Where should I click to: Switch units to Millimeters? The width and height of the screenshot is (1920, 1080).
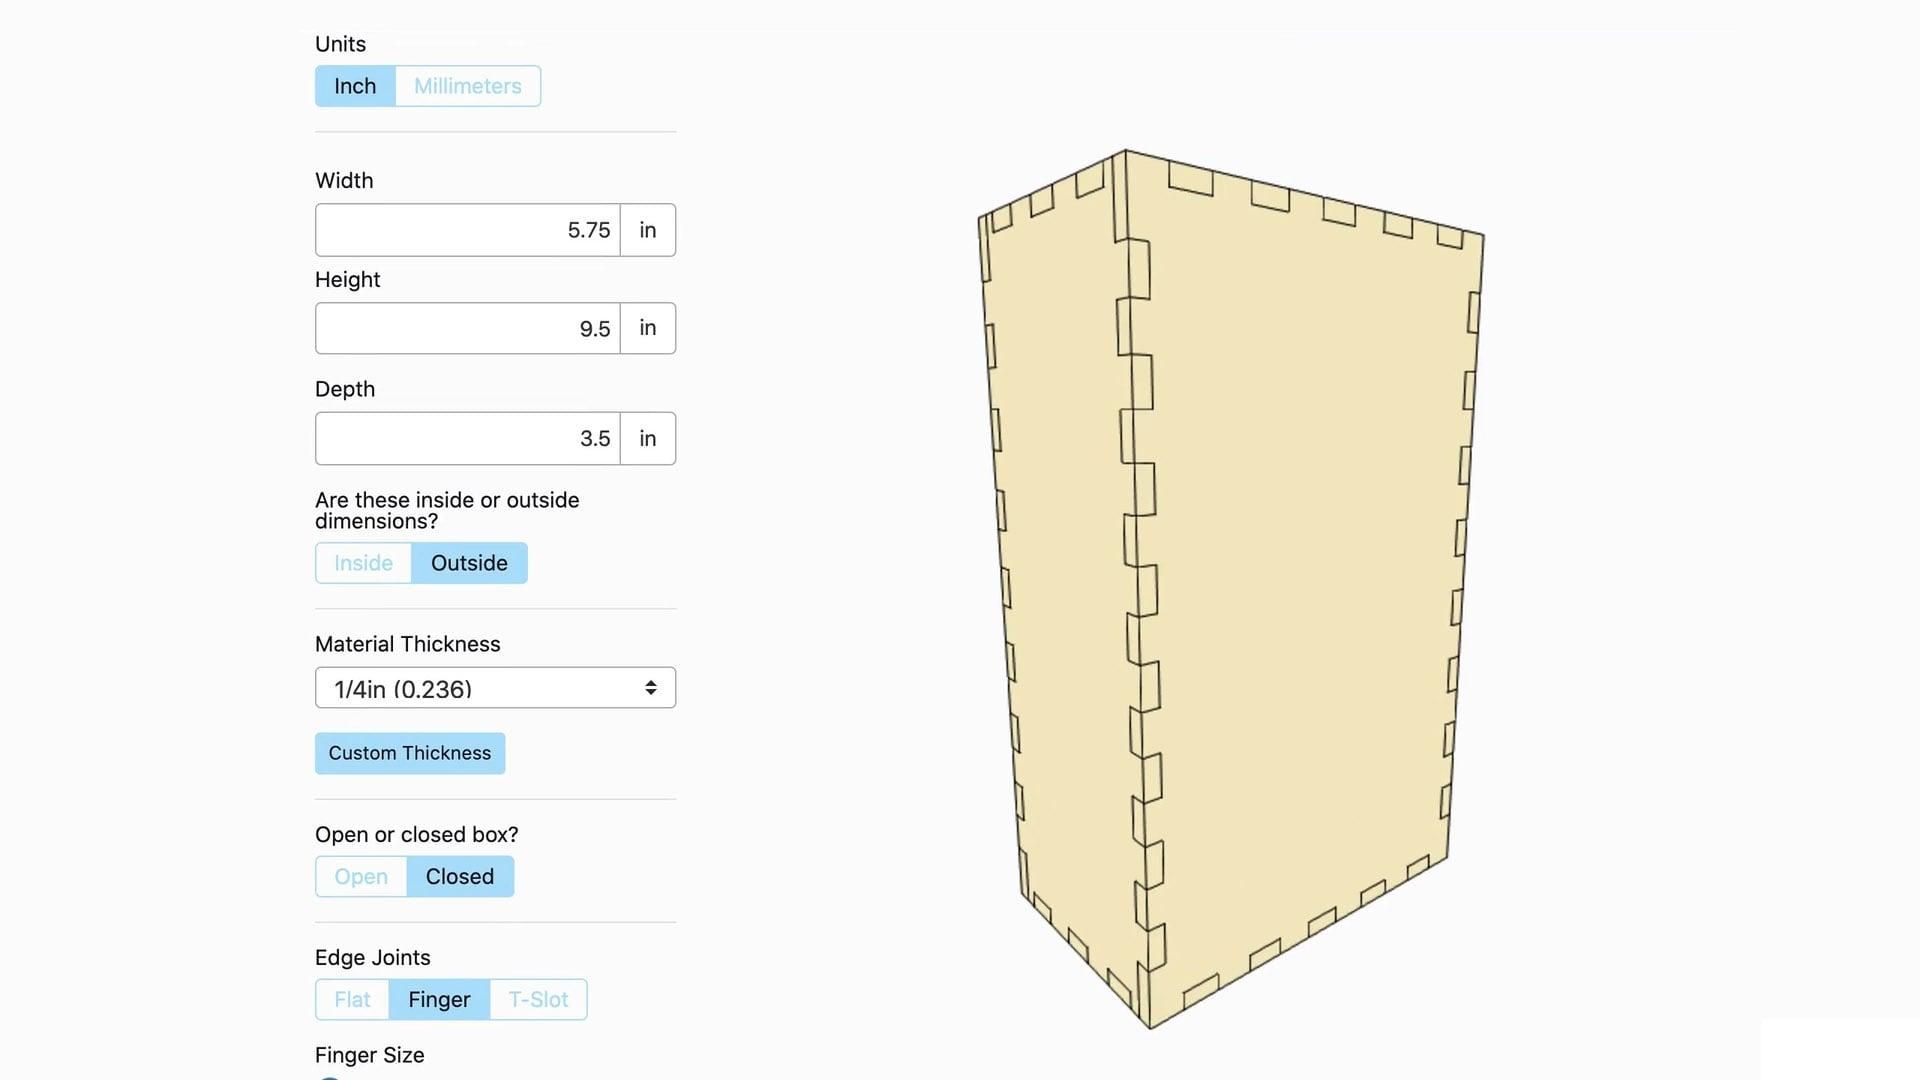(467, 86)
